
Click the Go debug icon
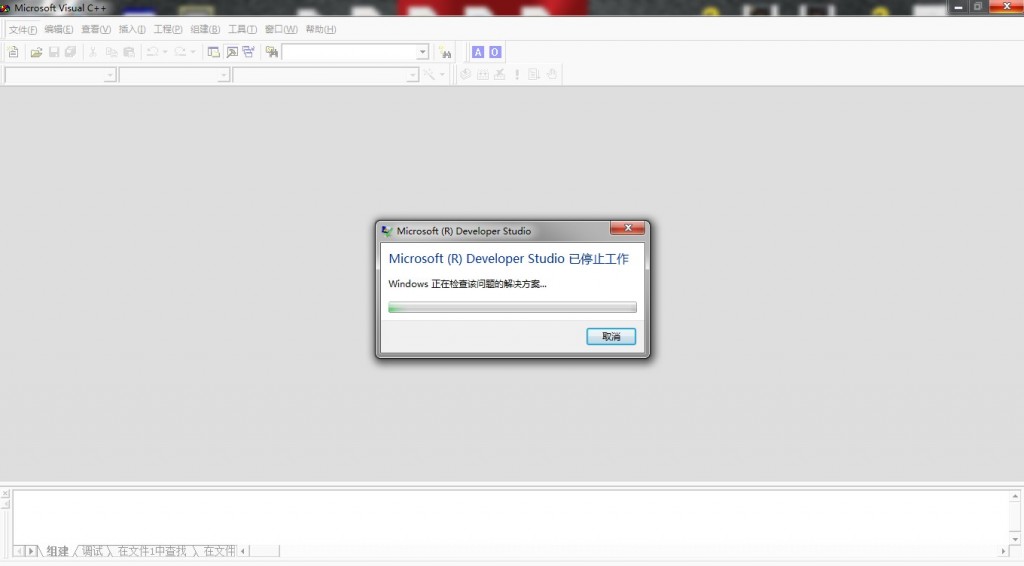point(534,74)
